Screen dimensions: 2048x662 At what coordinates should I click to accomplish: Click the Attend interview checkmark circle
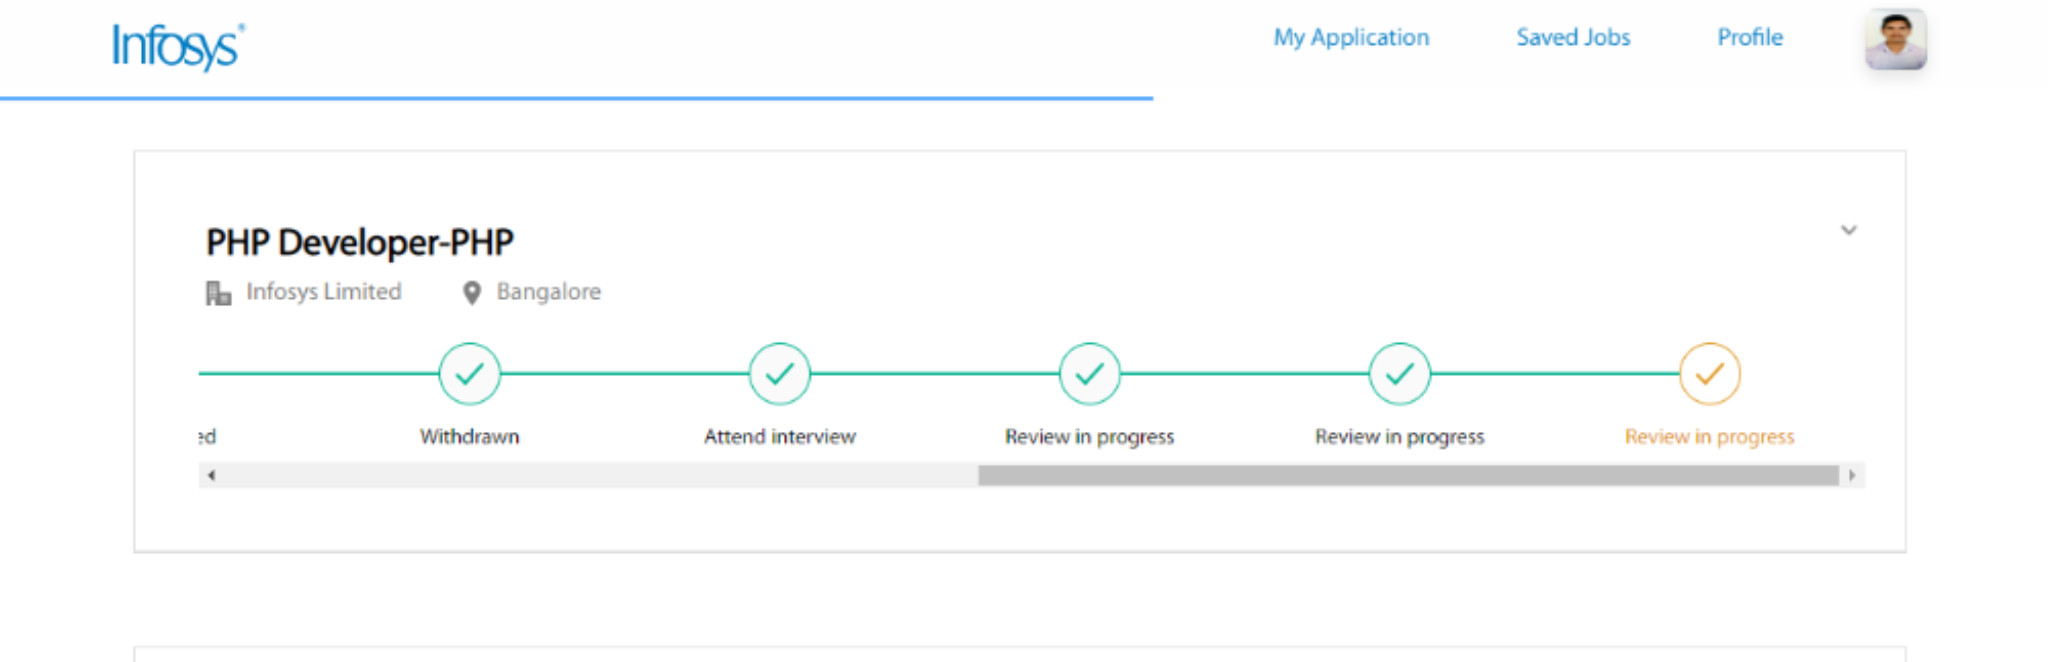pos(779,374)
